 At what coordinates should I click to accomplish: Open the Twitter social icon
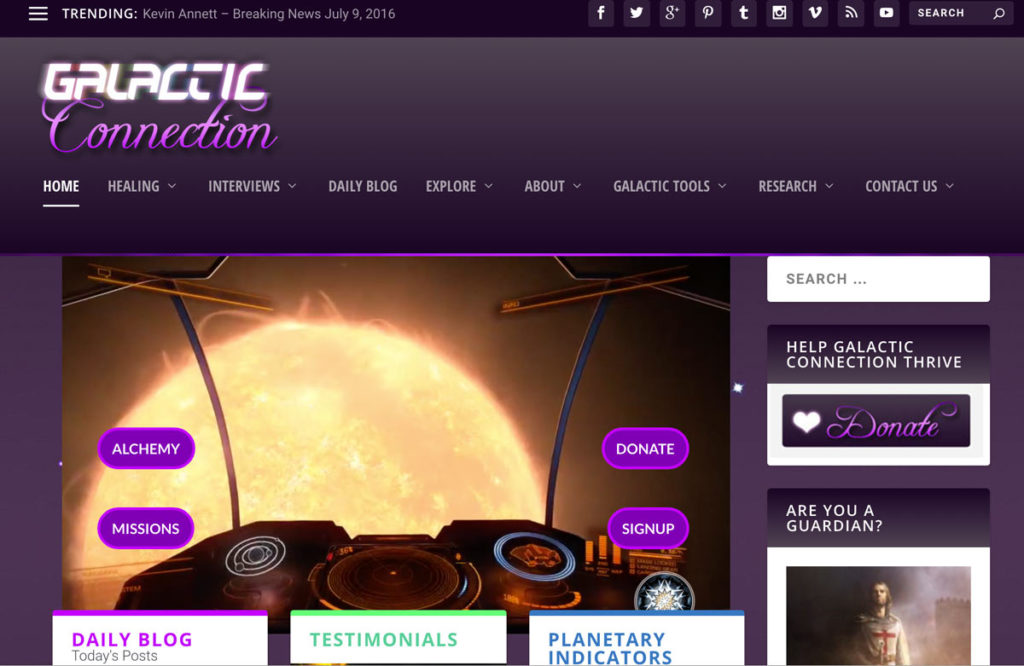pyautogui.click(x=636, y=13)
